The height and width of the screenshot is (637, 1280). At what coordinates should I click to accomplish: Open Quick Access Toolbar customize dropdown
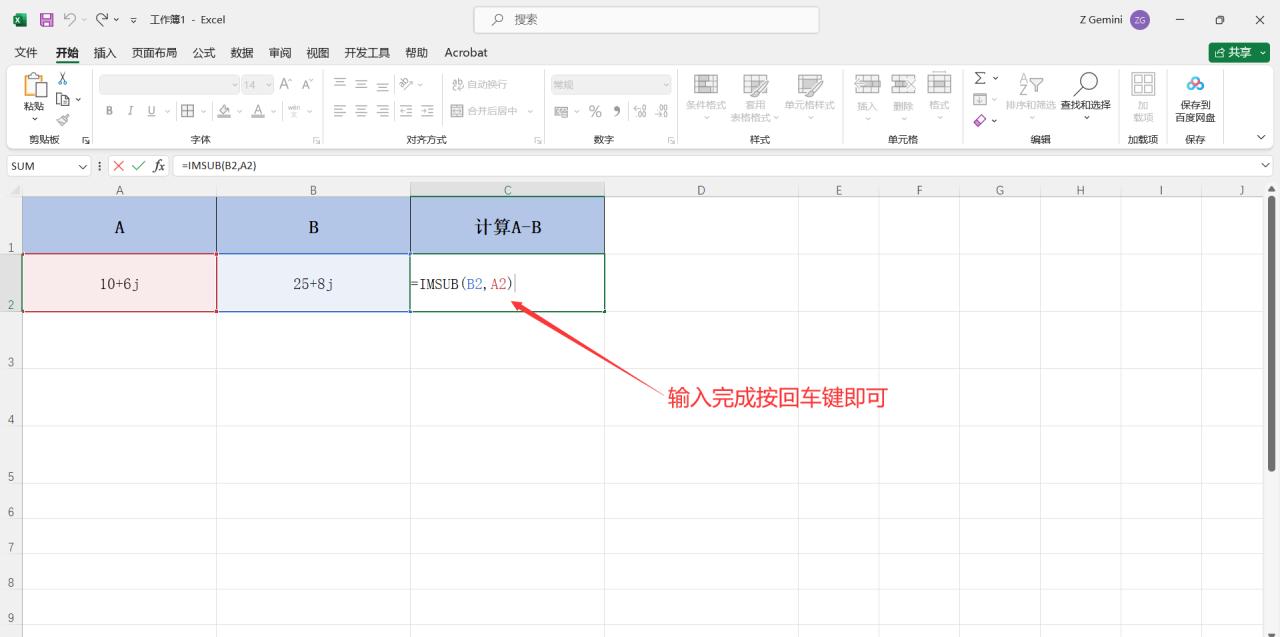click(x=133, y=20)
